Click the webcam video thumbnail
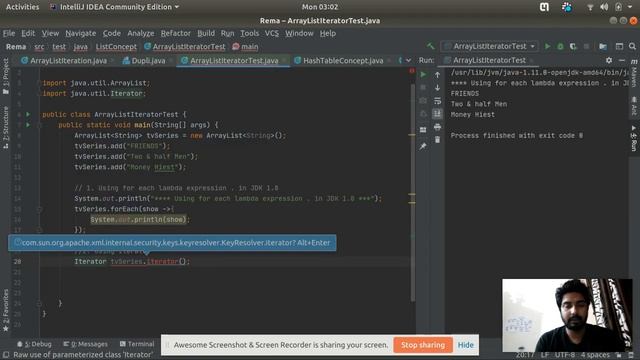The width and height of the screenshot is (640, 360). click(567, 315)
